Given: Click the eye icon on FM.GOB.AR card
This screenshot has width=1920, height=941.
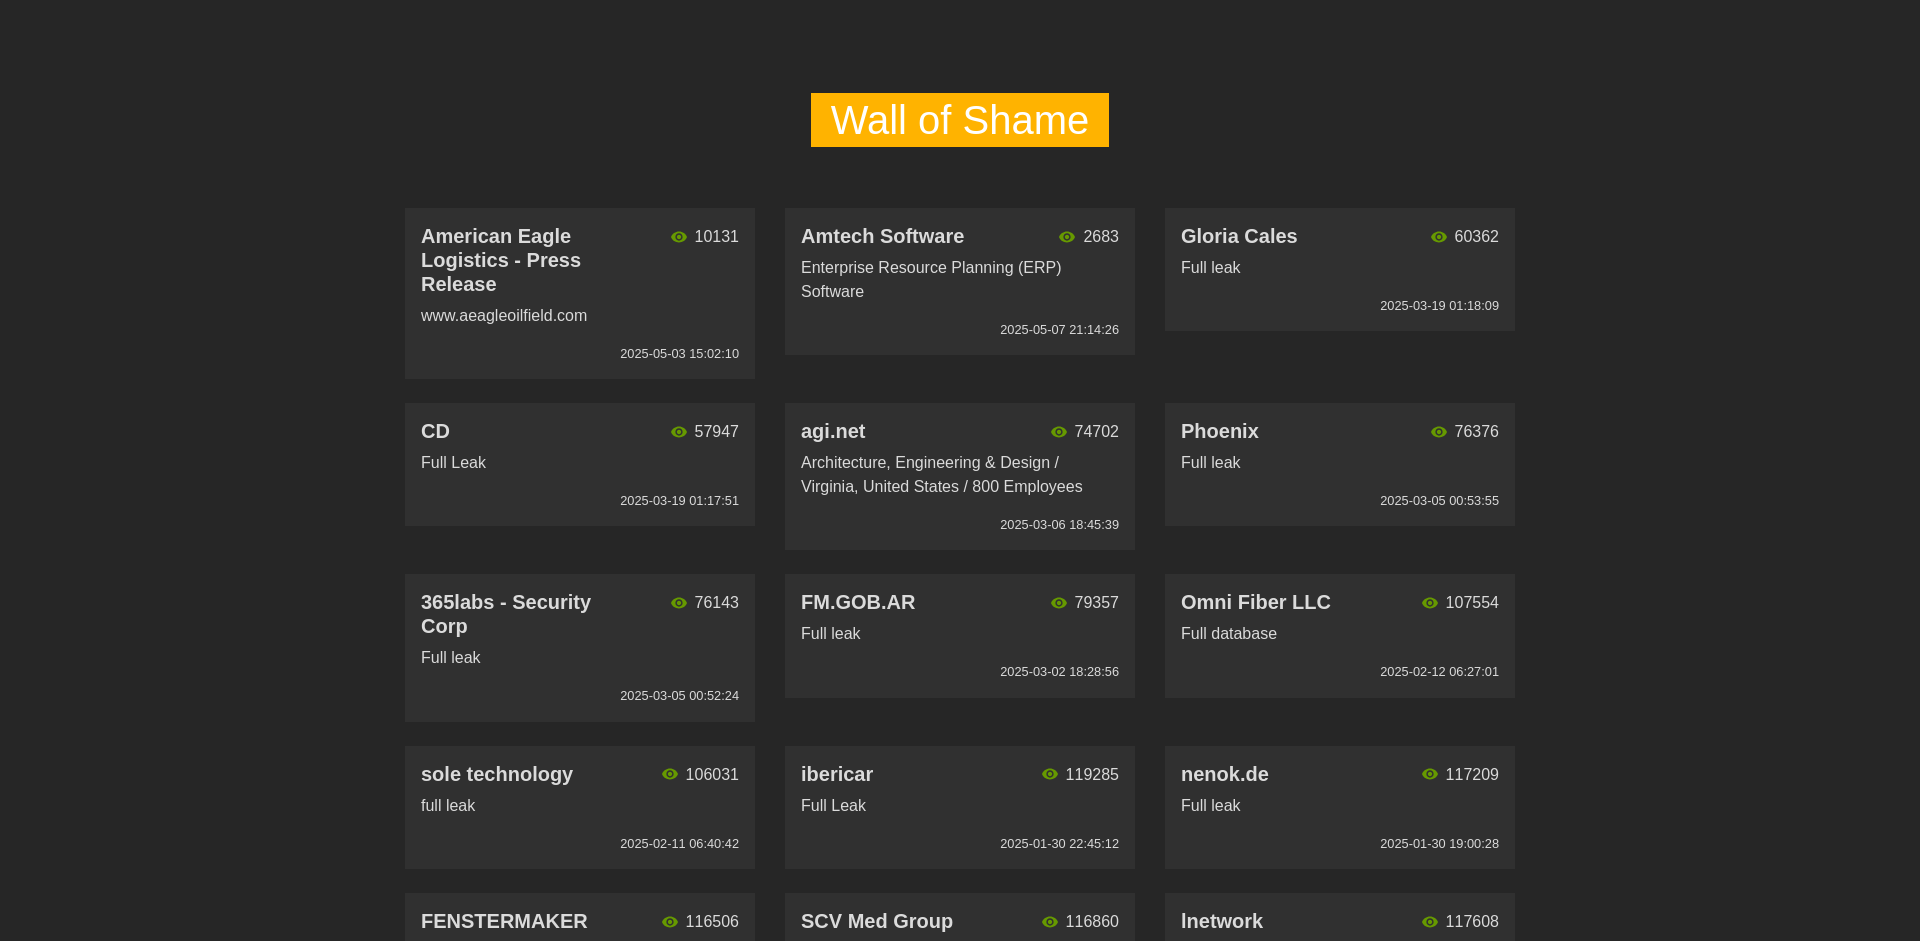Looking at the screenshot, I should [1059, 603].
